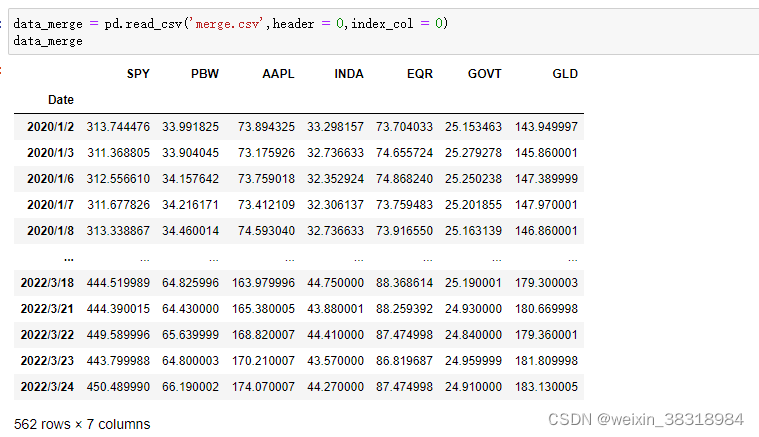Click SPY value 311.368805
The width and height of the screenshot is (759, 437).
118,153
